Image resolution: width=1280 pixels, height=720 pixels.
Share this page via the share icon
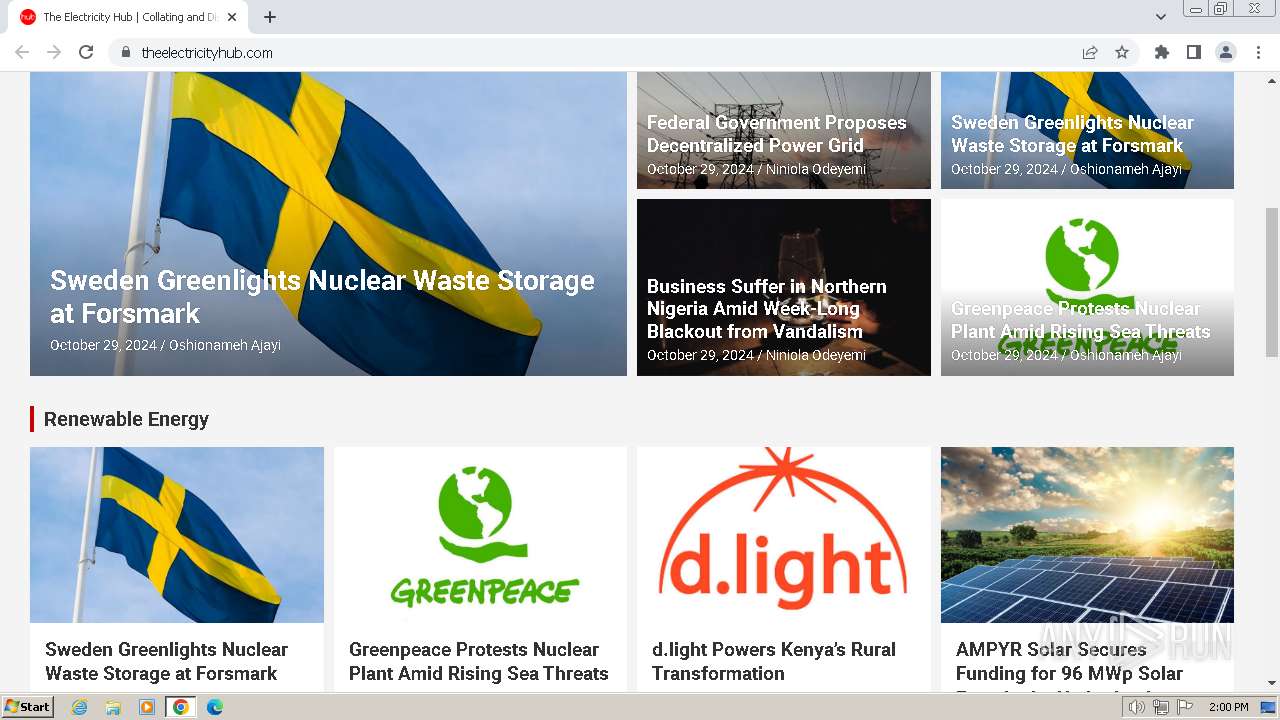[x=1090, y=52]
